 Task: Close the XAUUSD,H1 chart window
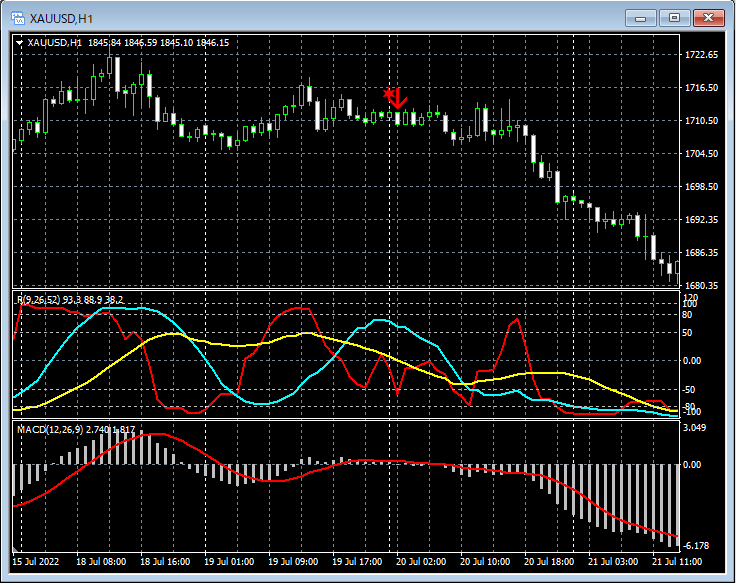[x=708, y=18]
